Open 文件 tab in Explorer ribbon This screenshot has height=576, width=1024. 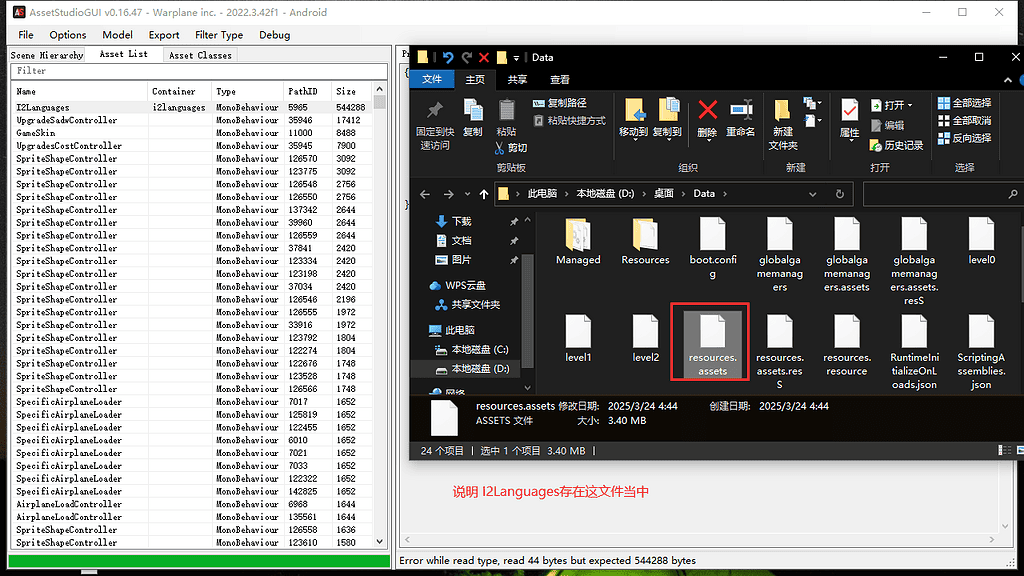pyautogui.click(x=432, y=80)
